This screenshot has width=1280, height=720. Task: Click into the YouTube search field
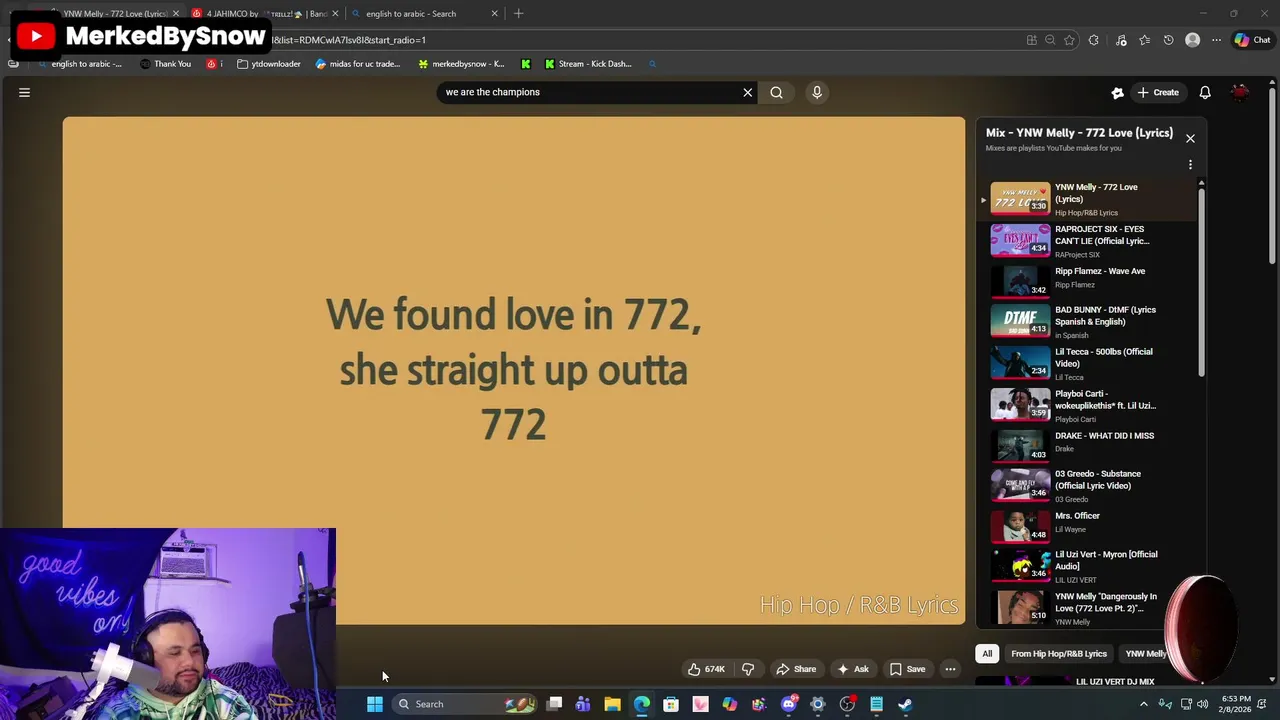coord(590,92)
